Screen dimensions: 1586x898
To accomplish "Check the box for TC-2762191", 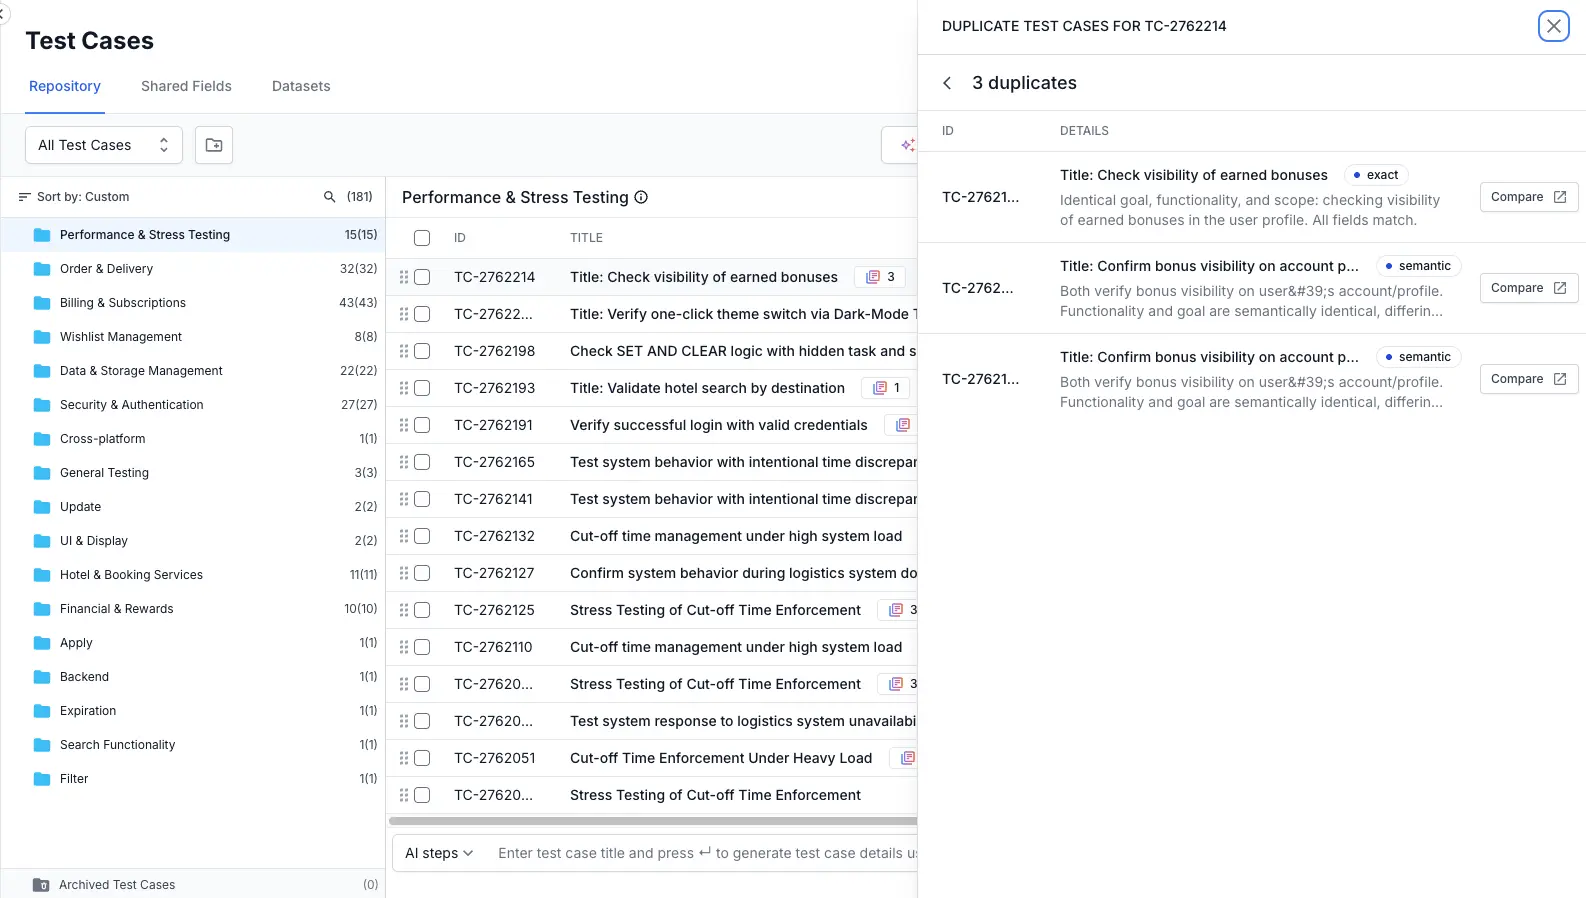I will pos(422,425).
